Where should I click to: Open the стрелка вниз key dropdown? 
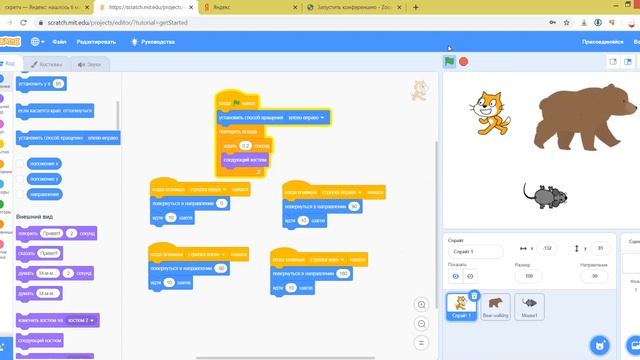pos(327,260)
